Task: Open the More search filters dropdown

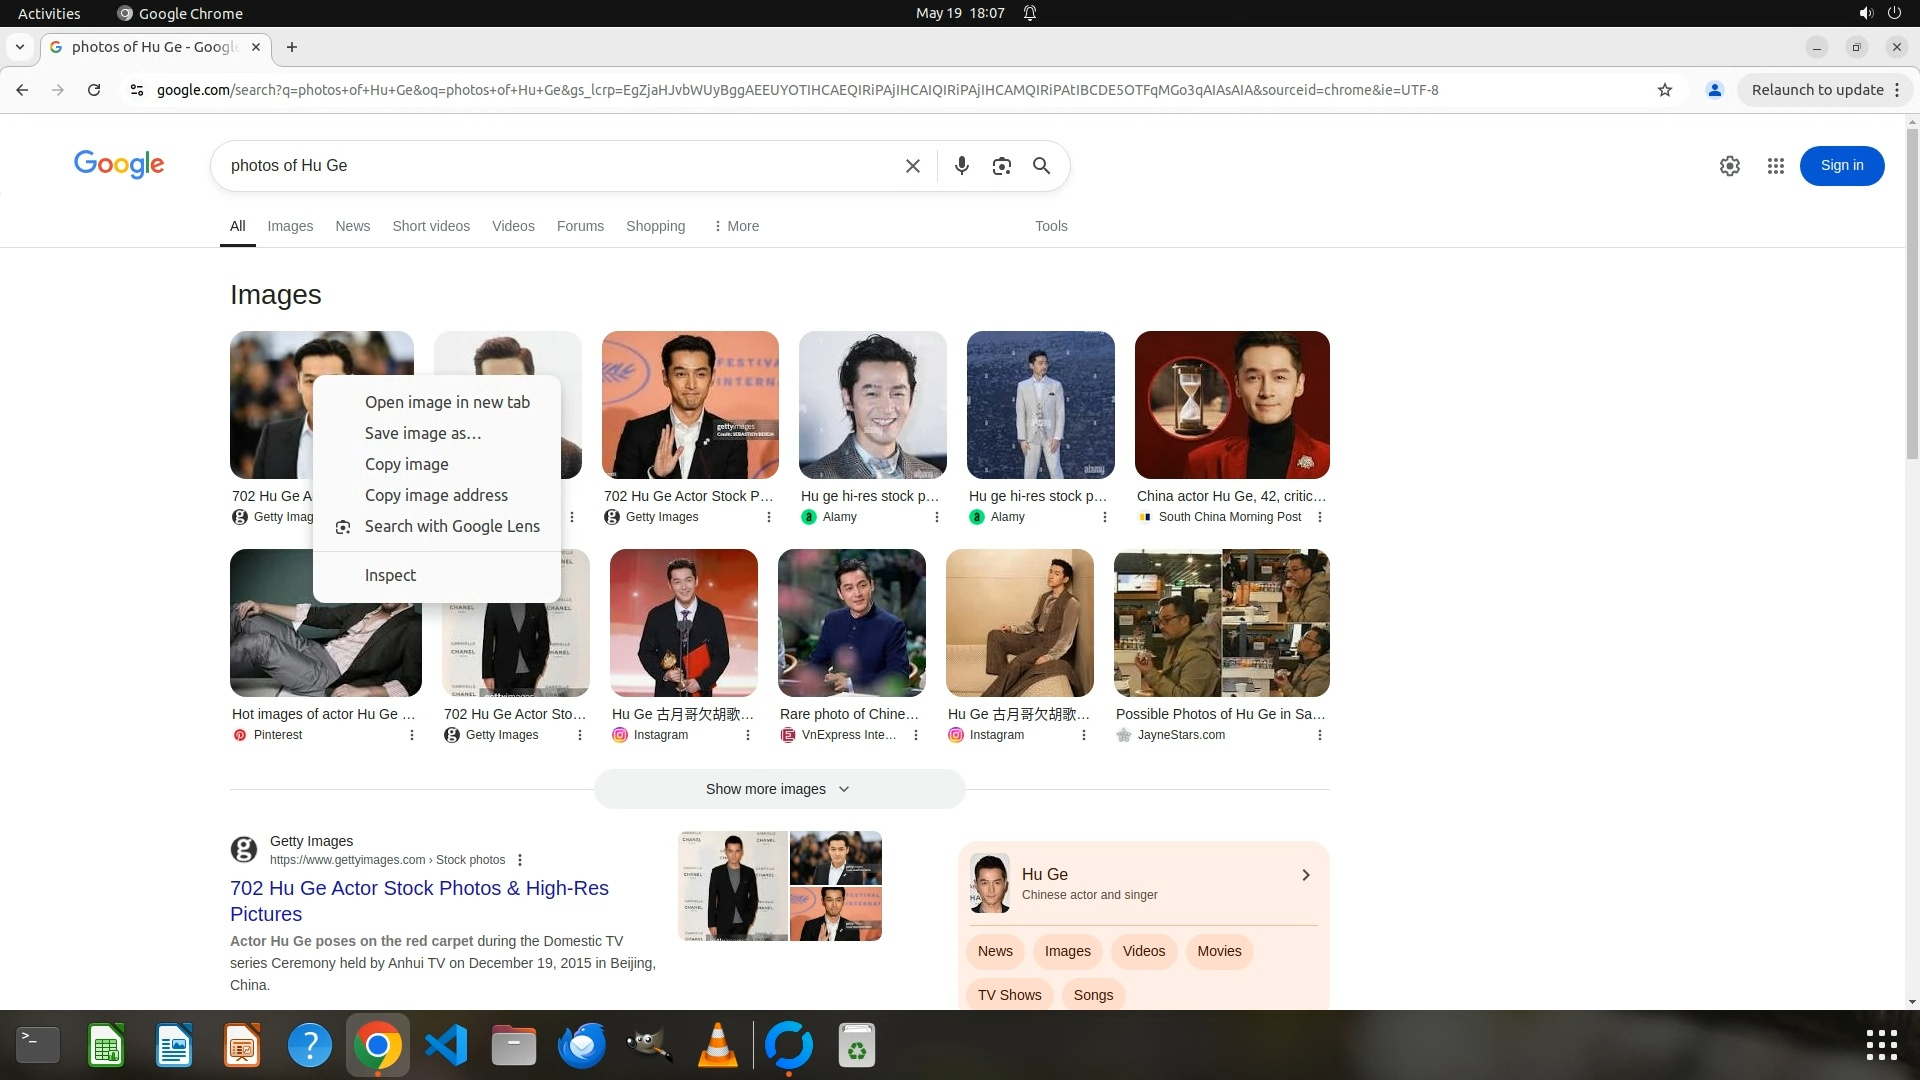Action: 736,226
